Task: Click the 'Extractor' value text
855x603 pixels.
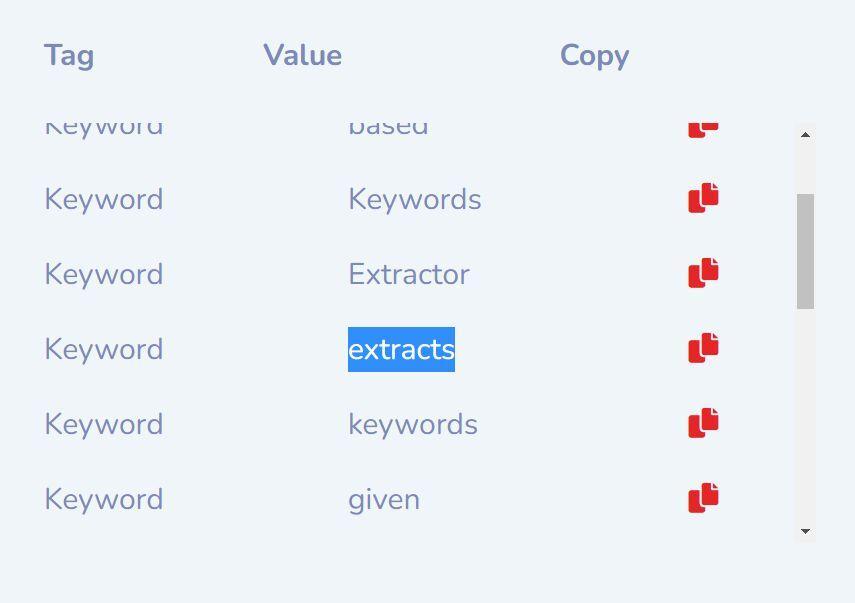Action: pos(408,274)
